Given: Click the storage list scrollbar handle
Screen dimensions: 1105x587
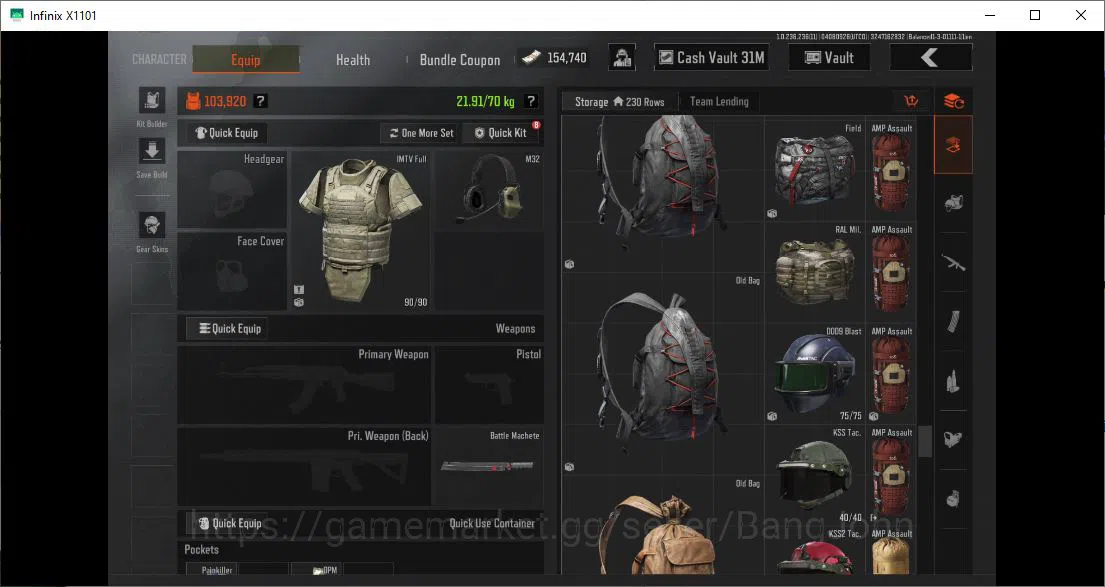Looking at the screenshot, I should click(925, 441).
